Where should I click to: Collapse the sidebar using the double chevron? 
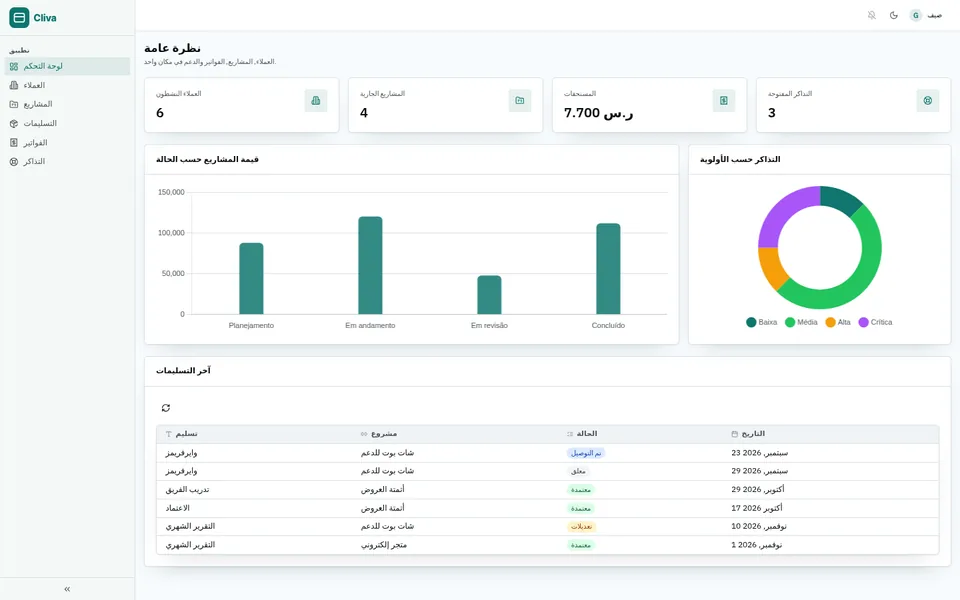pyautogui.click(x=67, y=589)
